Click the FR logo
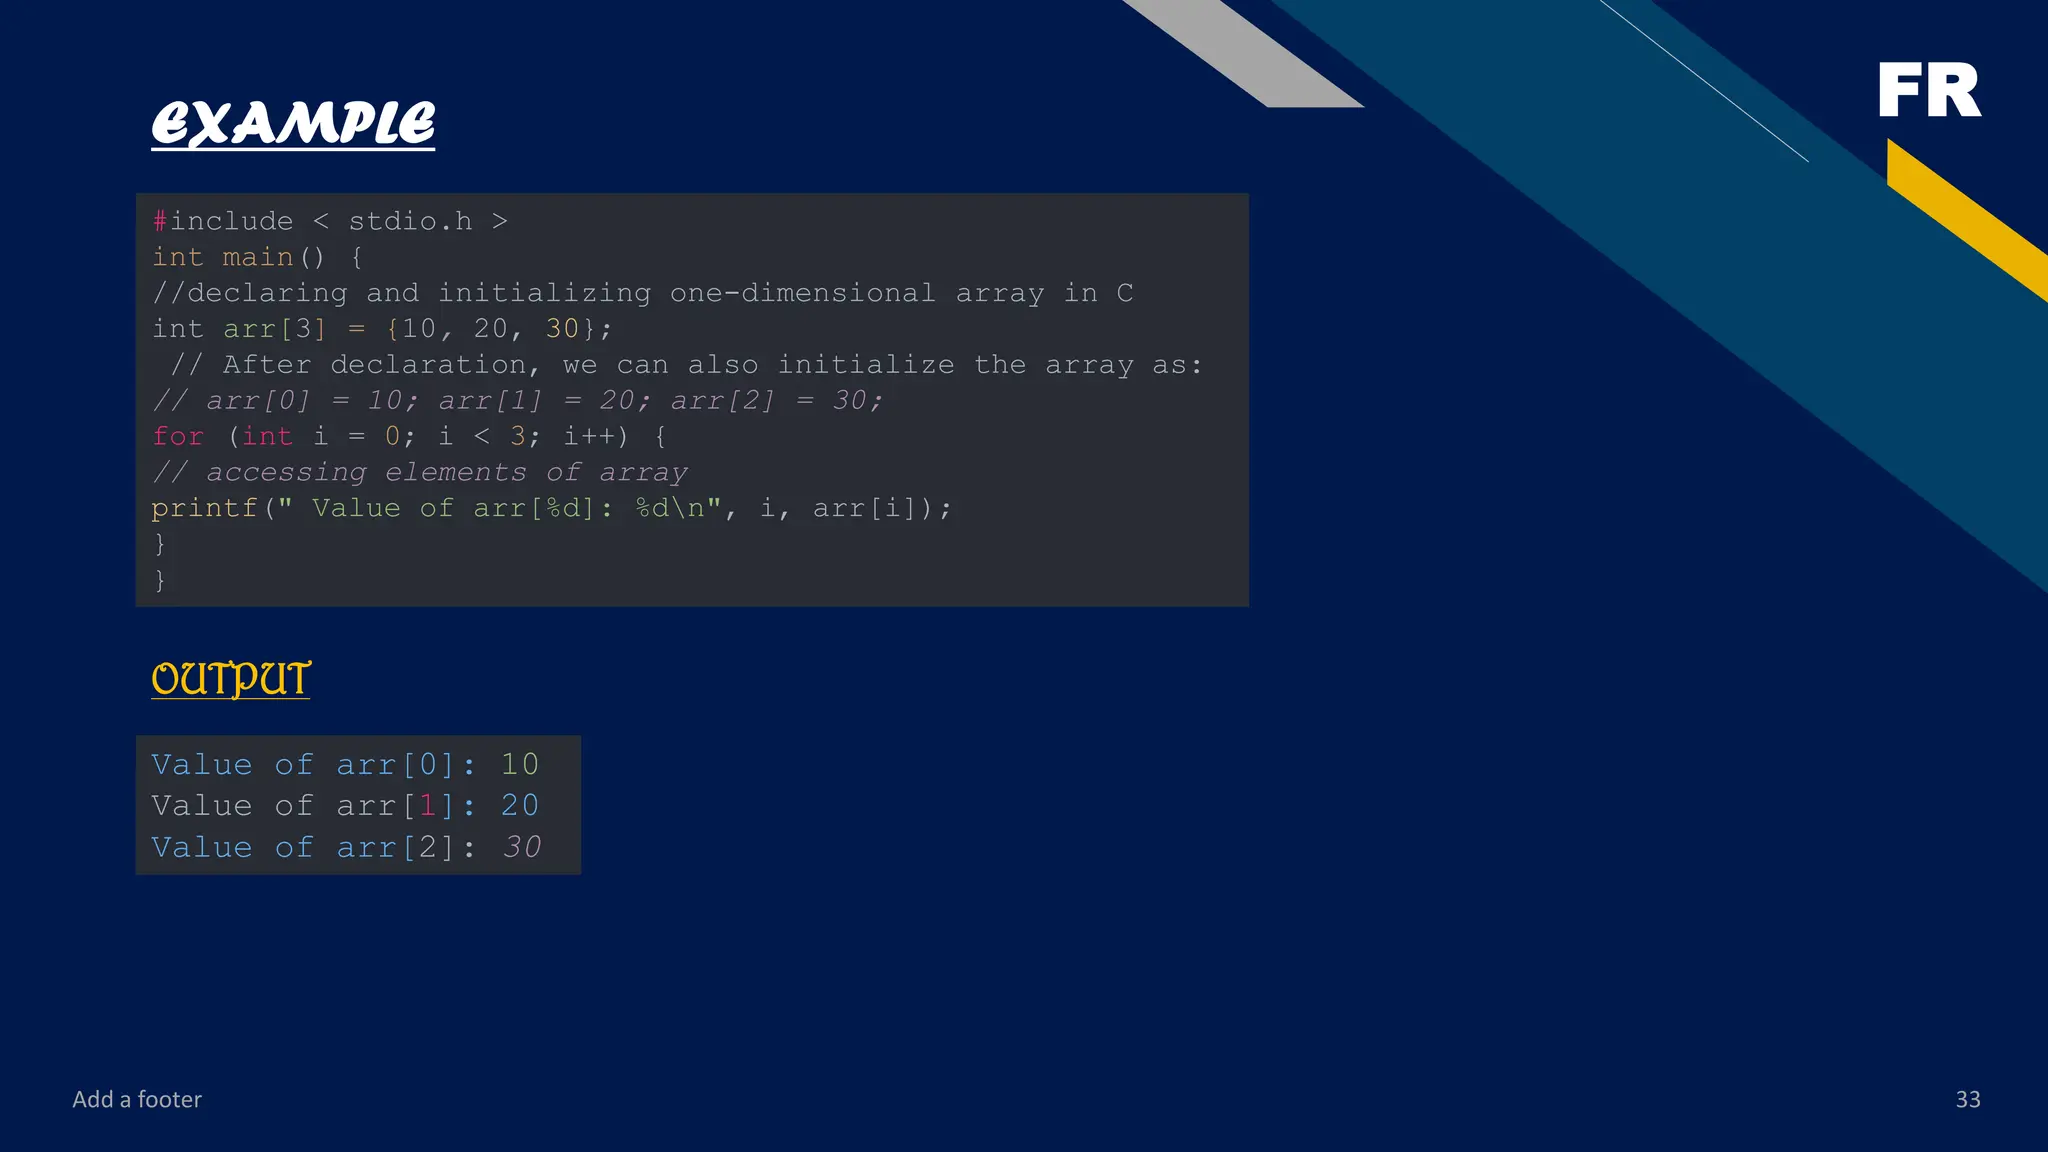This screenshot has height=1152, width=2048. point(1928,90)
